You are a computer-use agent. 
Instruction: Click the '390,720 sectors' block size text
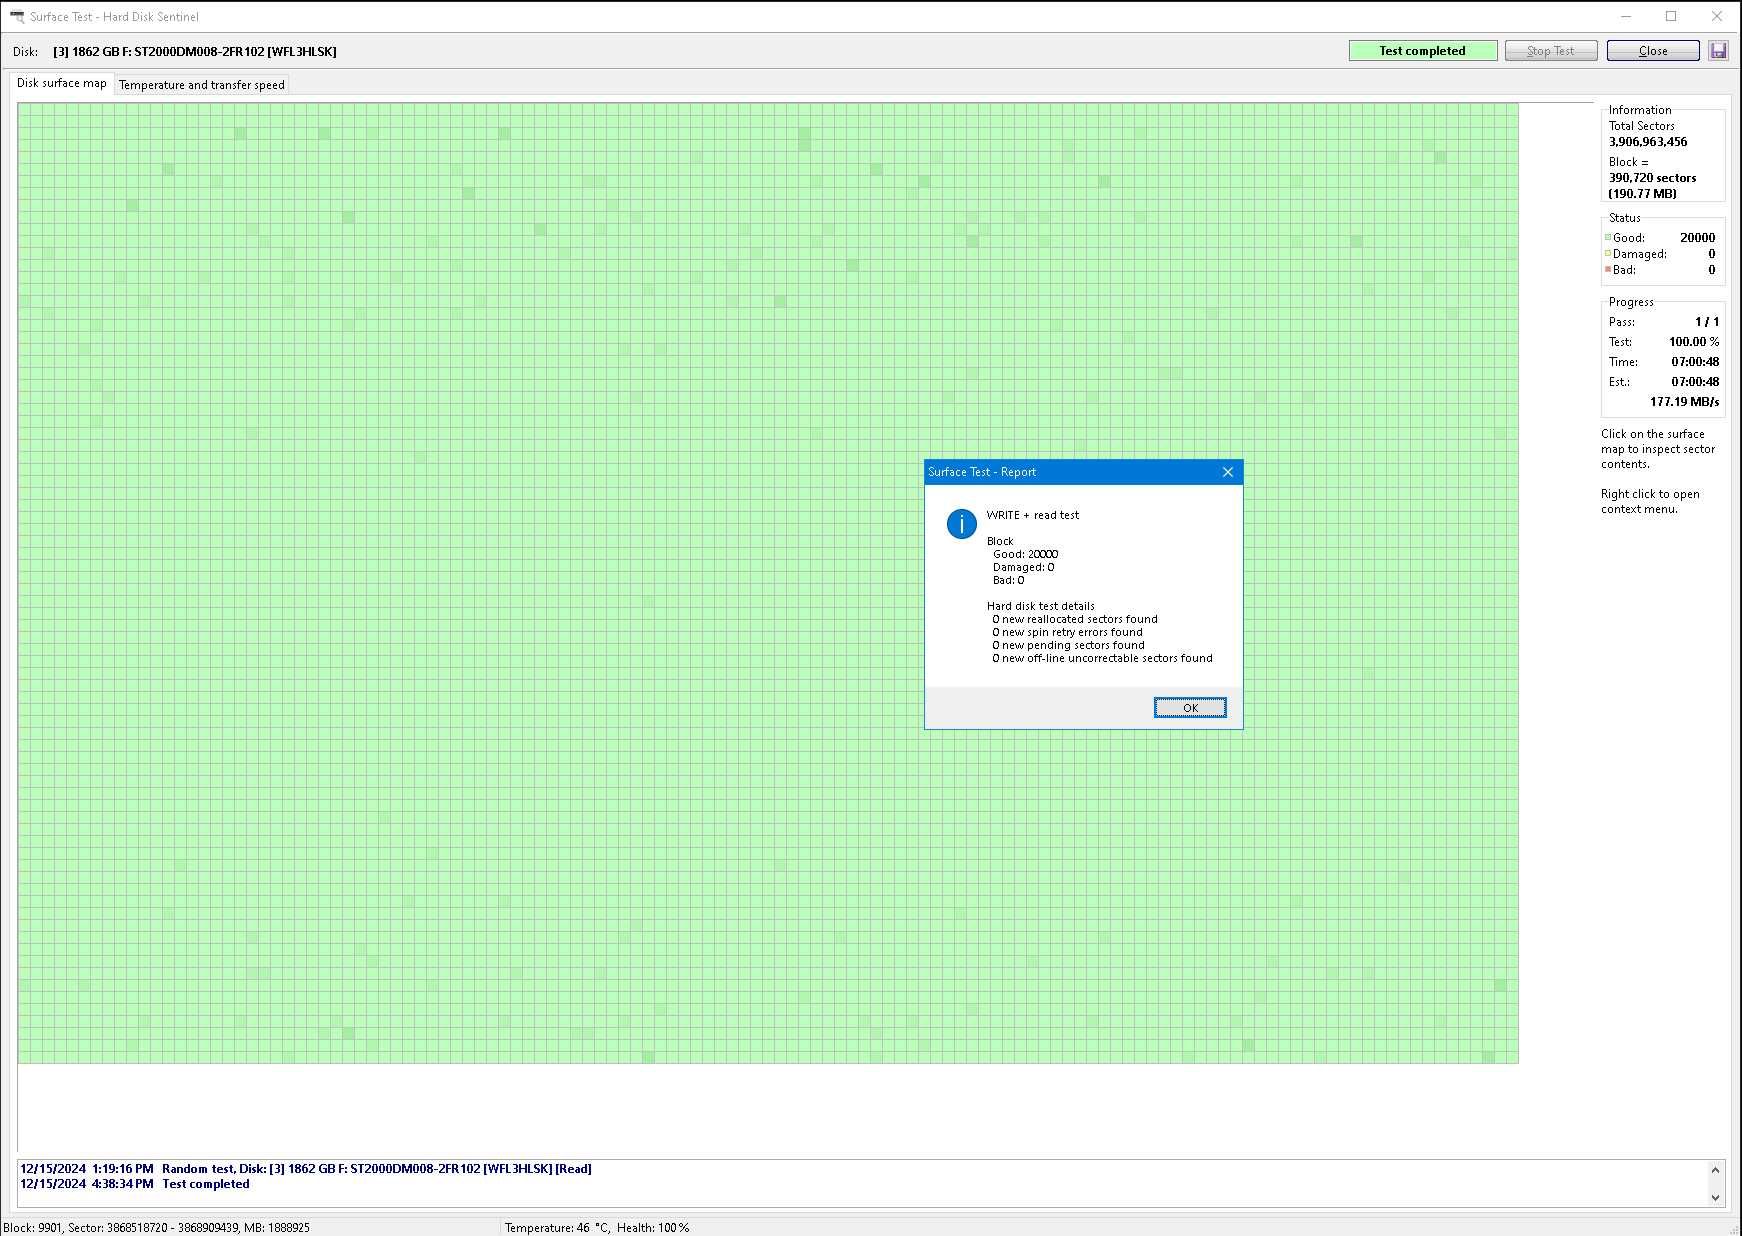[x=1652, y=178]
